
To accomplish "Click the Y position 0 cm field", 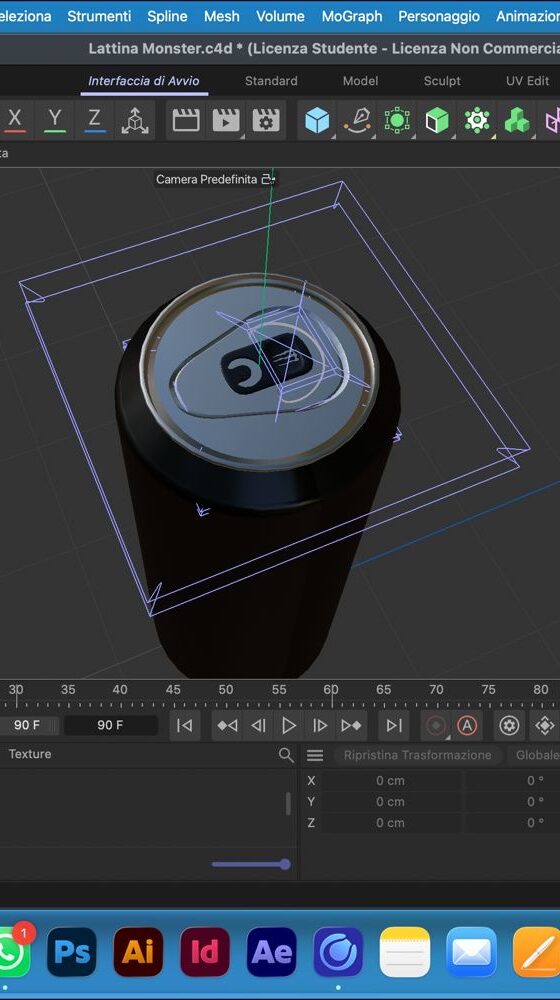I will [x=390, y=802].
